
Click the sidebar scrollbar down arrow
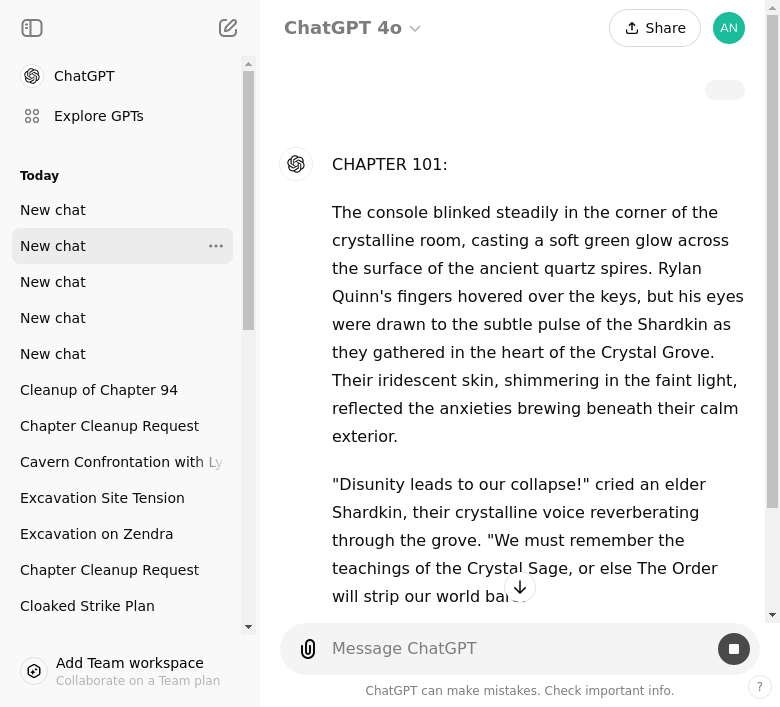[249, 627]
